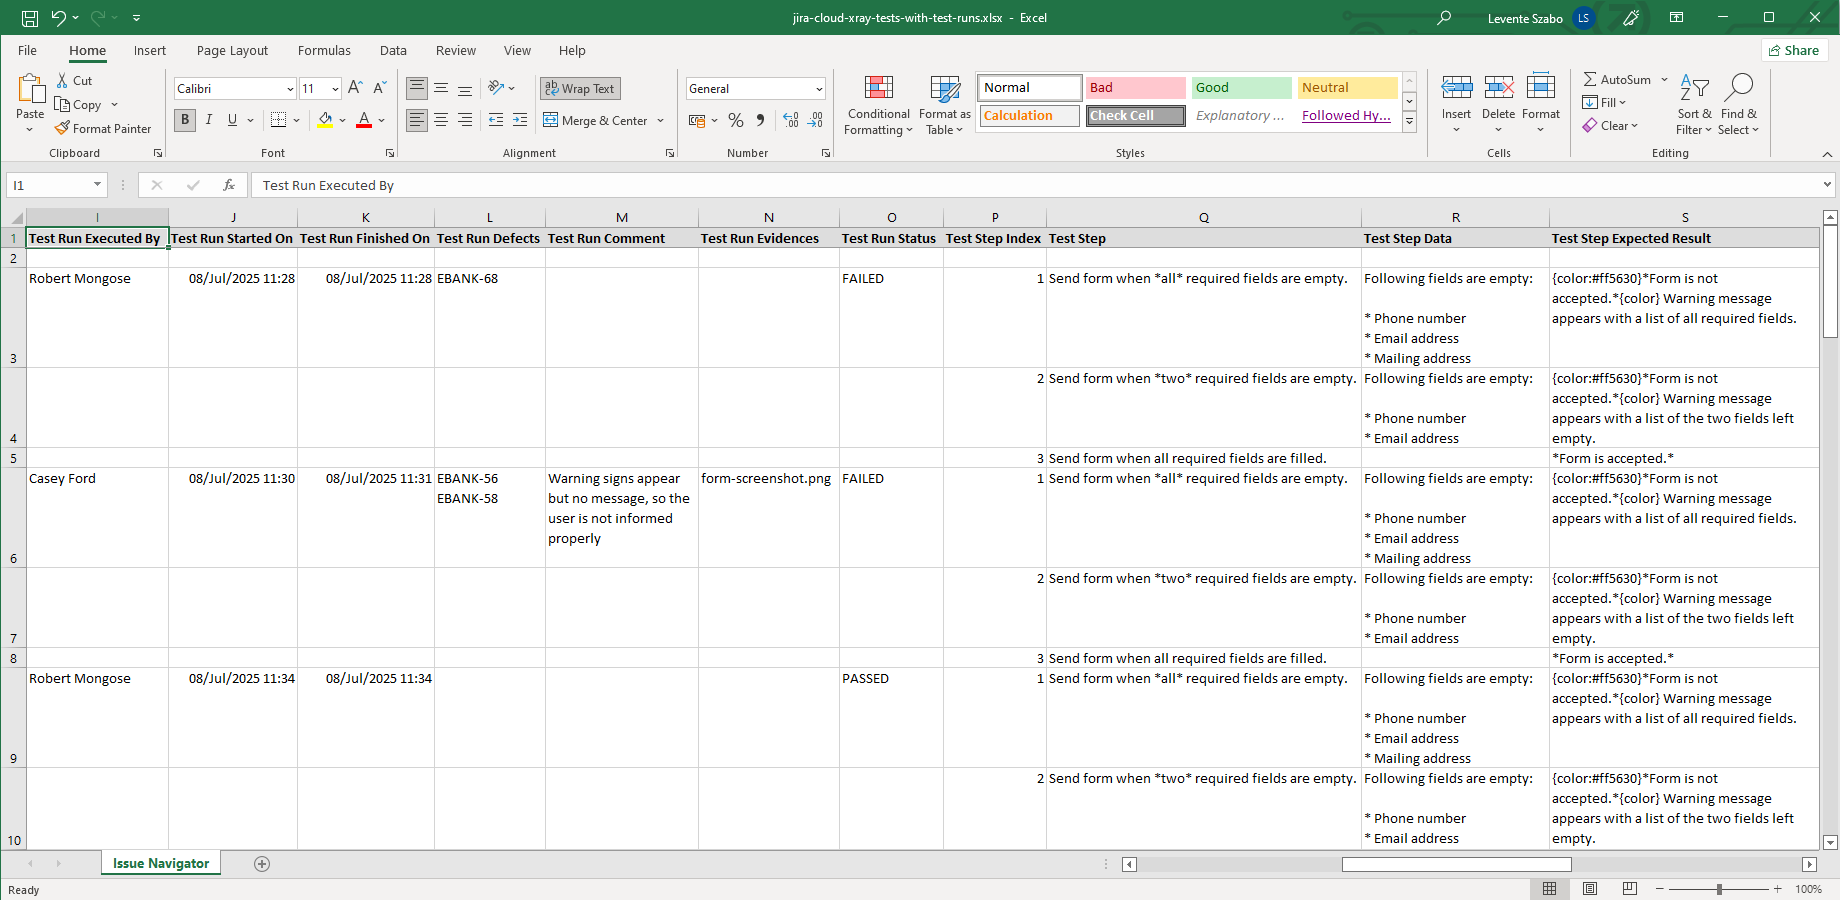Adjust the zoom slider handle

coord(1719,889)
